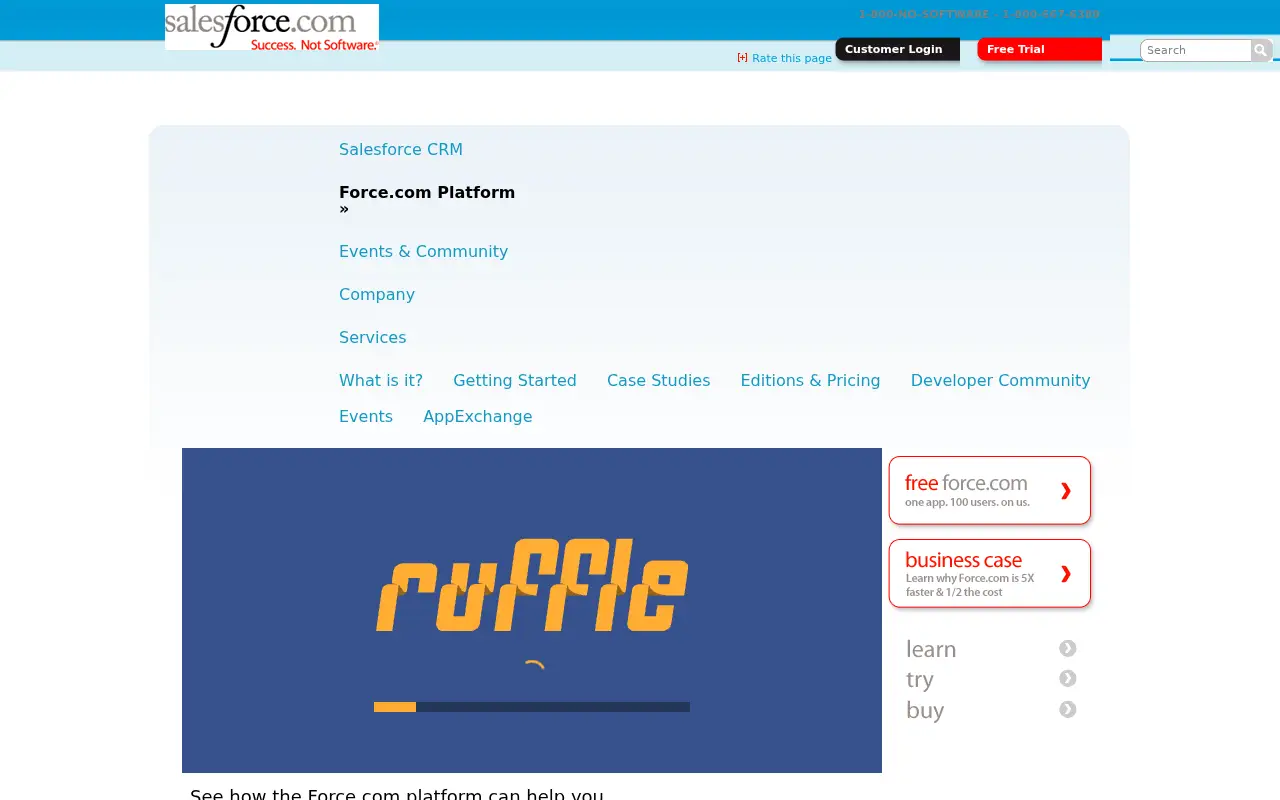Visit the Developer Community tab

[1000, 380]
